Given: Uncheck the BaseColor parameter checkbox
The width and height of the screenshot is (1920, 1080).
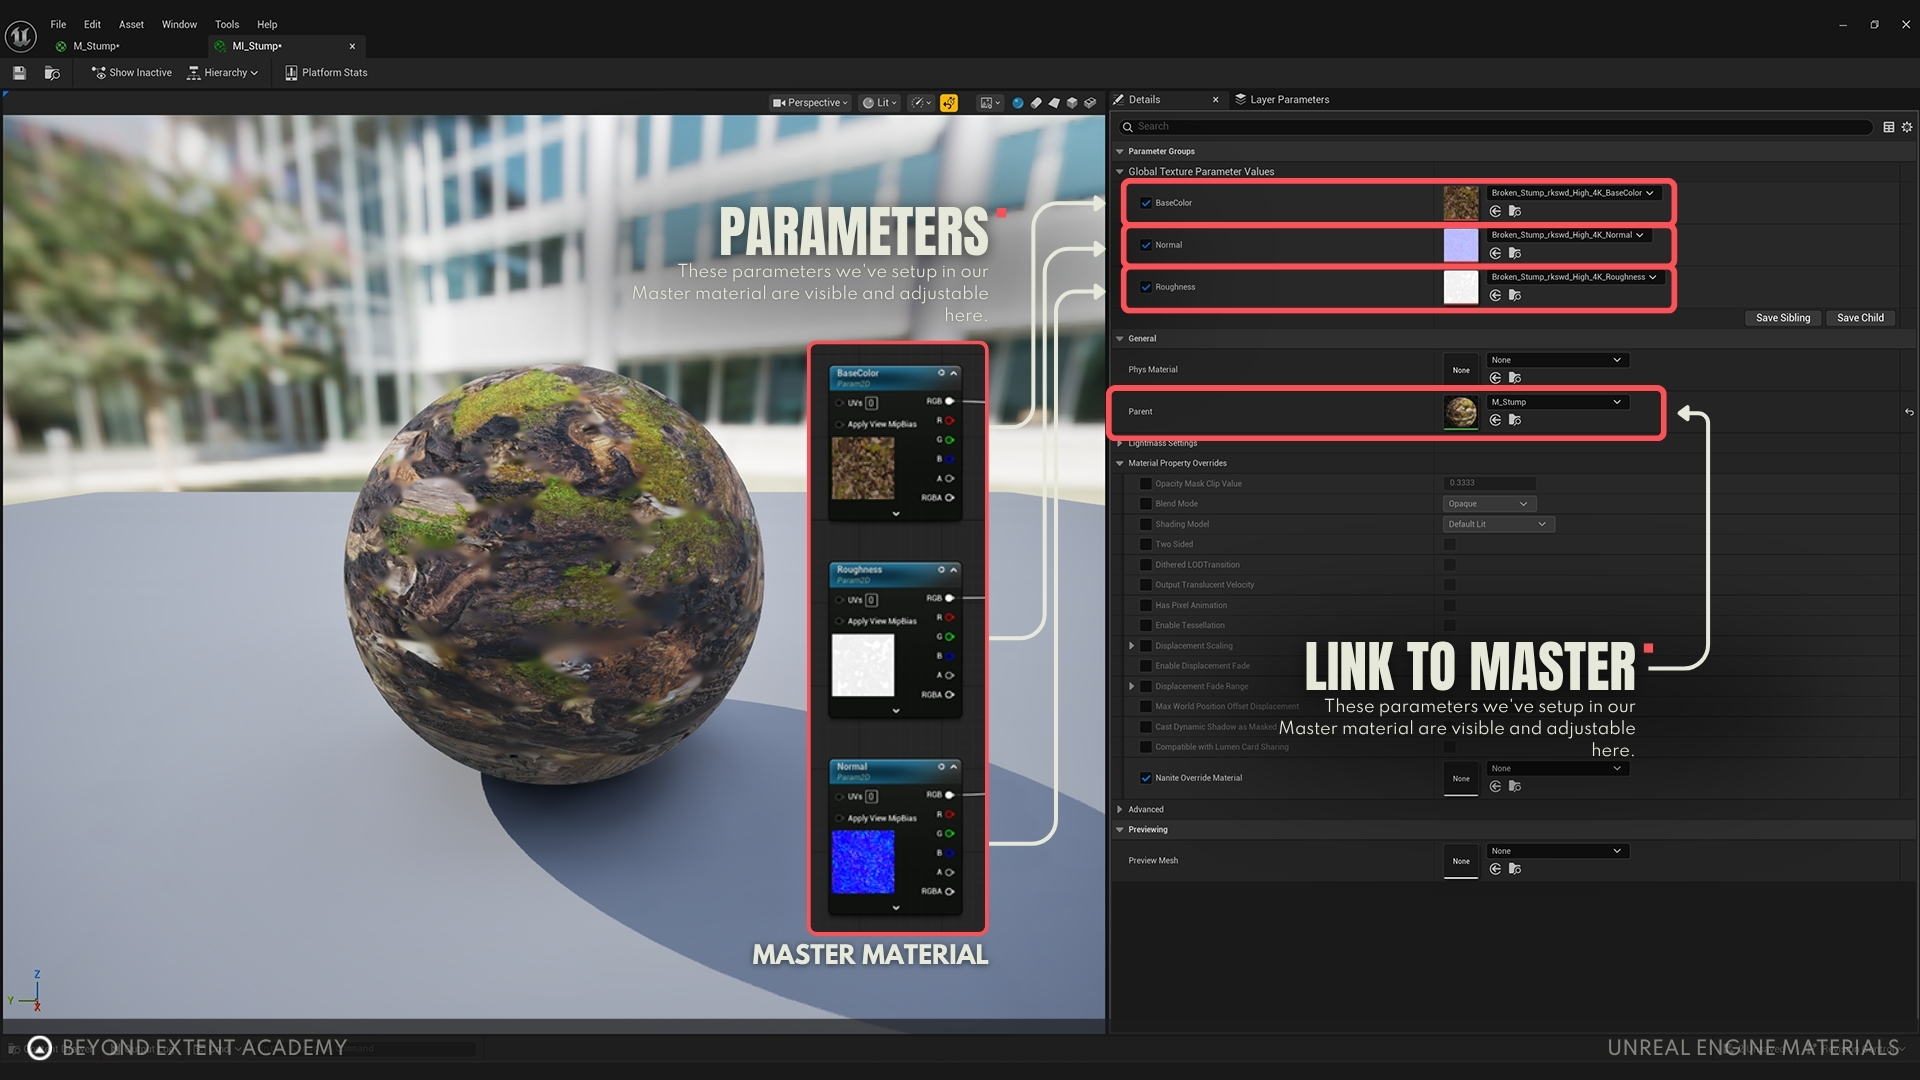Looking at the screenshot, I should pos(1146,203).
